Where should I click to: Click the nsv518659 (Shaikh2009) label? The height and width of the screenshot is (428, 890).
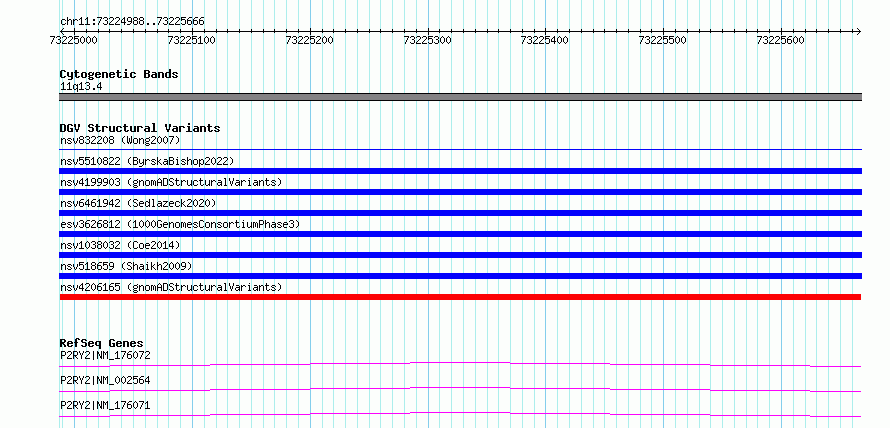[126, 266]
